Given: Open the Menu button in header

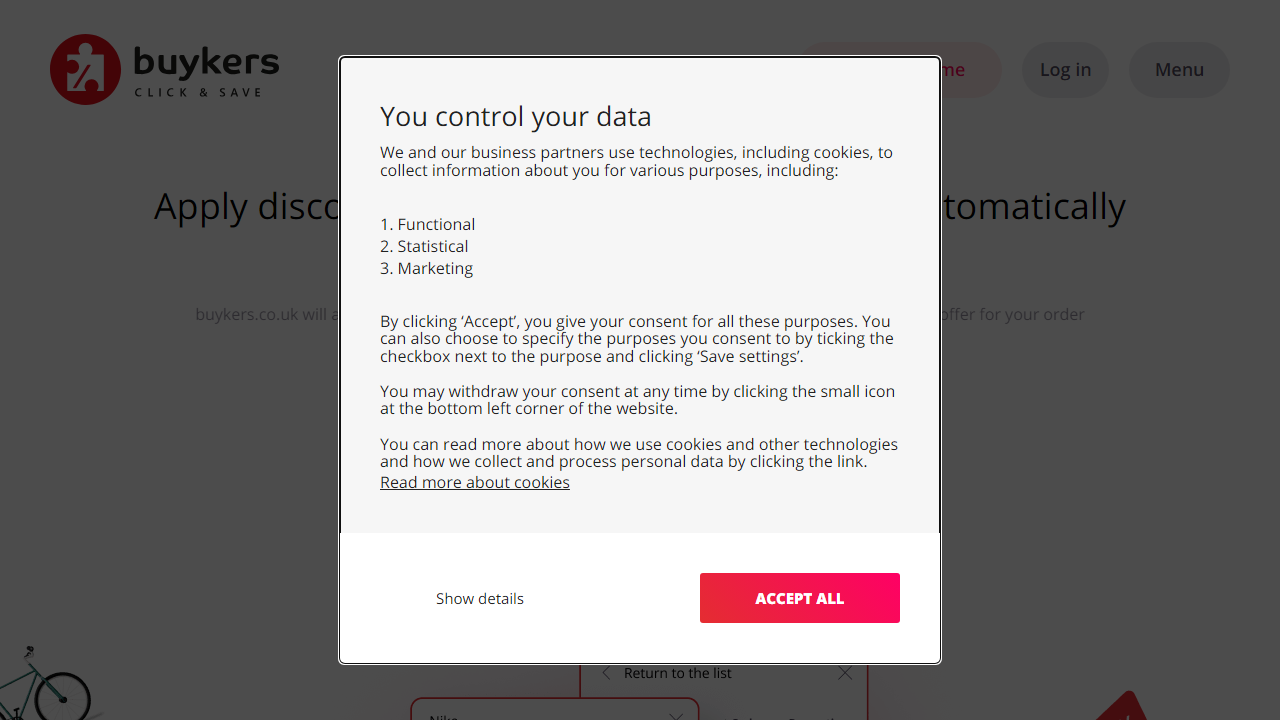Looking at the screenshot, I should pyautogui.click(x=1179, y=70).
